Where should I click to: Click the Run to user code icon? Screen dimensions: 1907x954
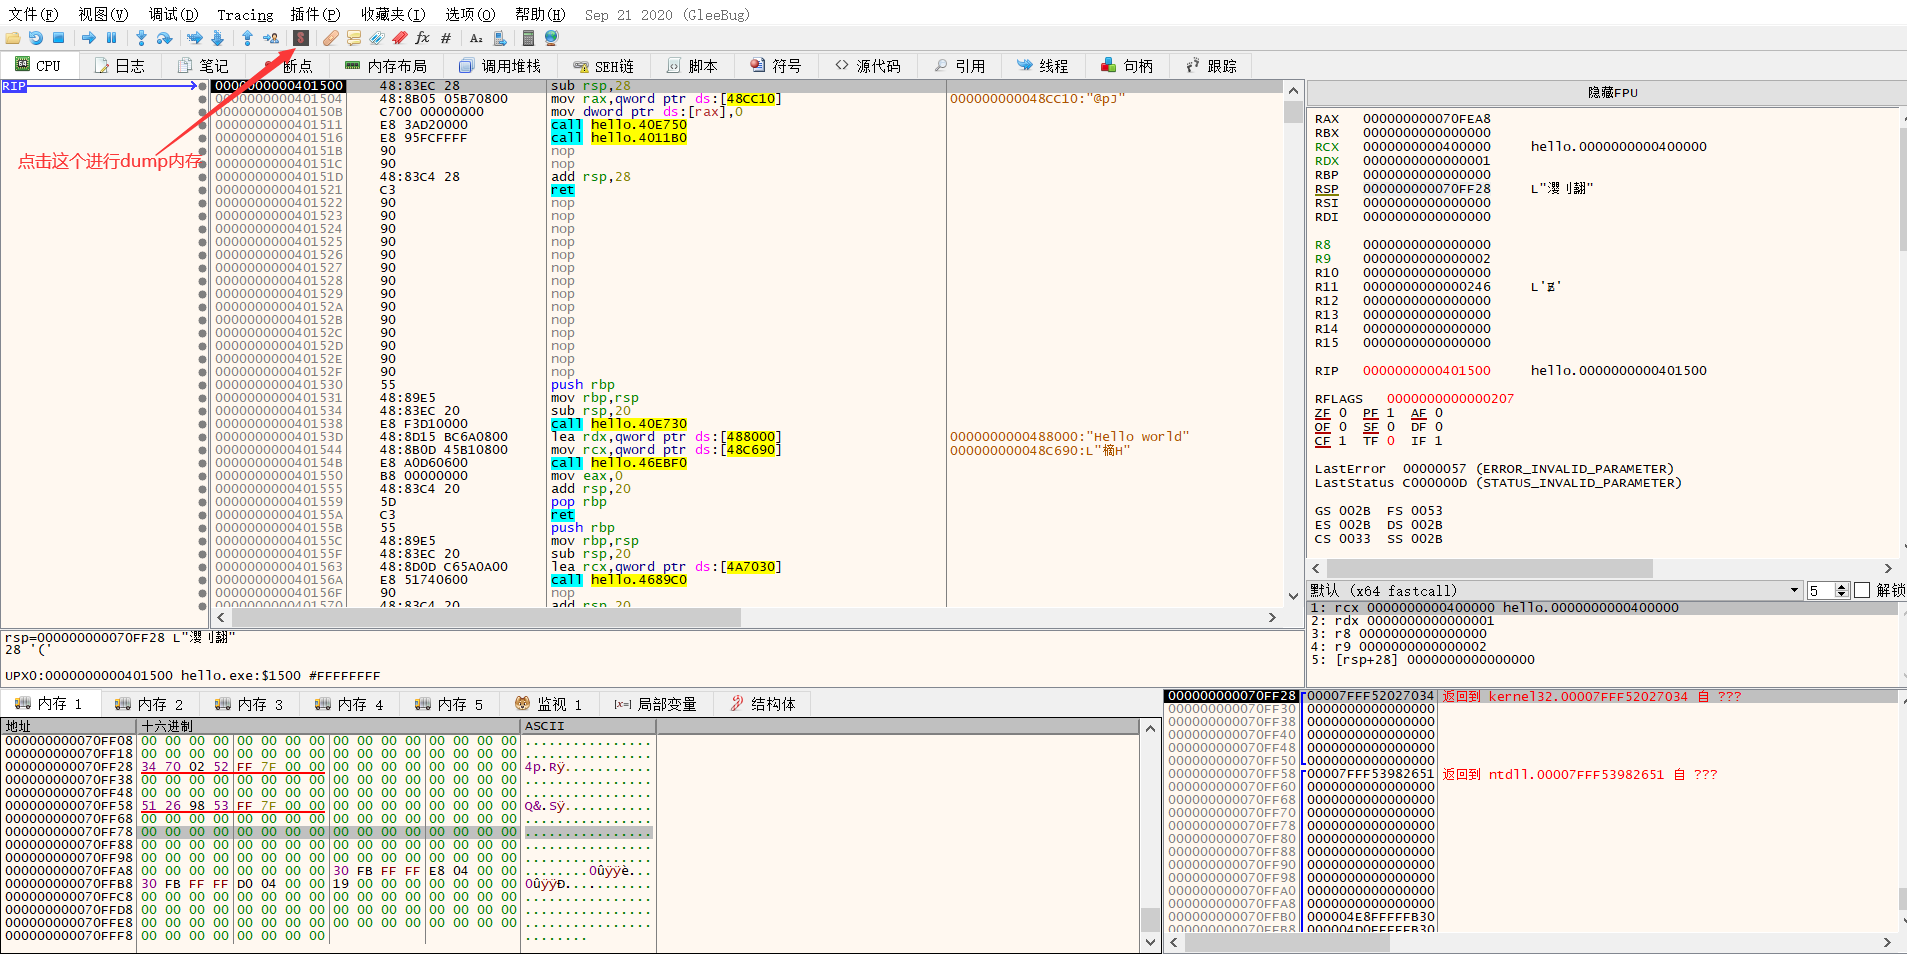pos(271,38)
